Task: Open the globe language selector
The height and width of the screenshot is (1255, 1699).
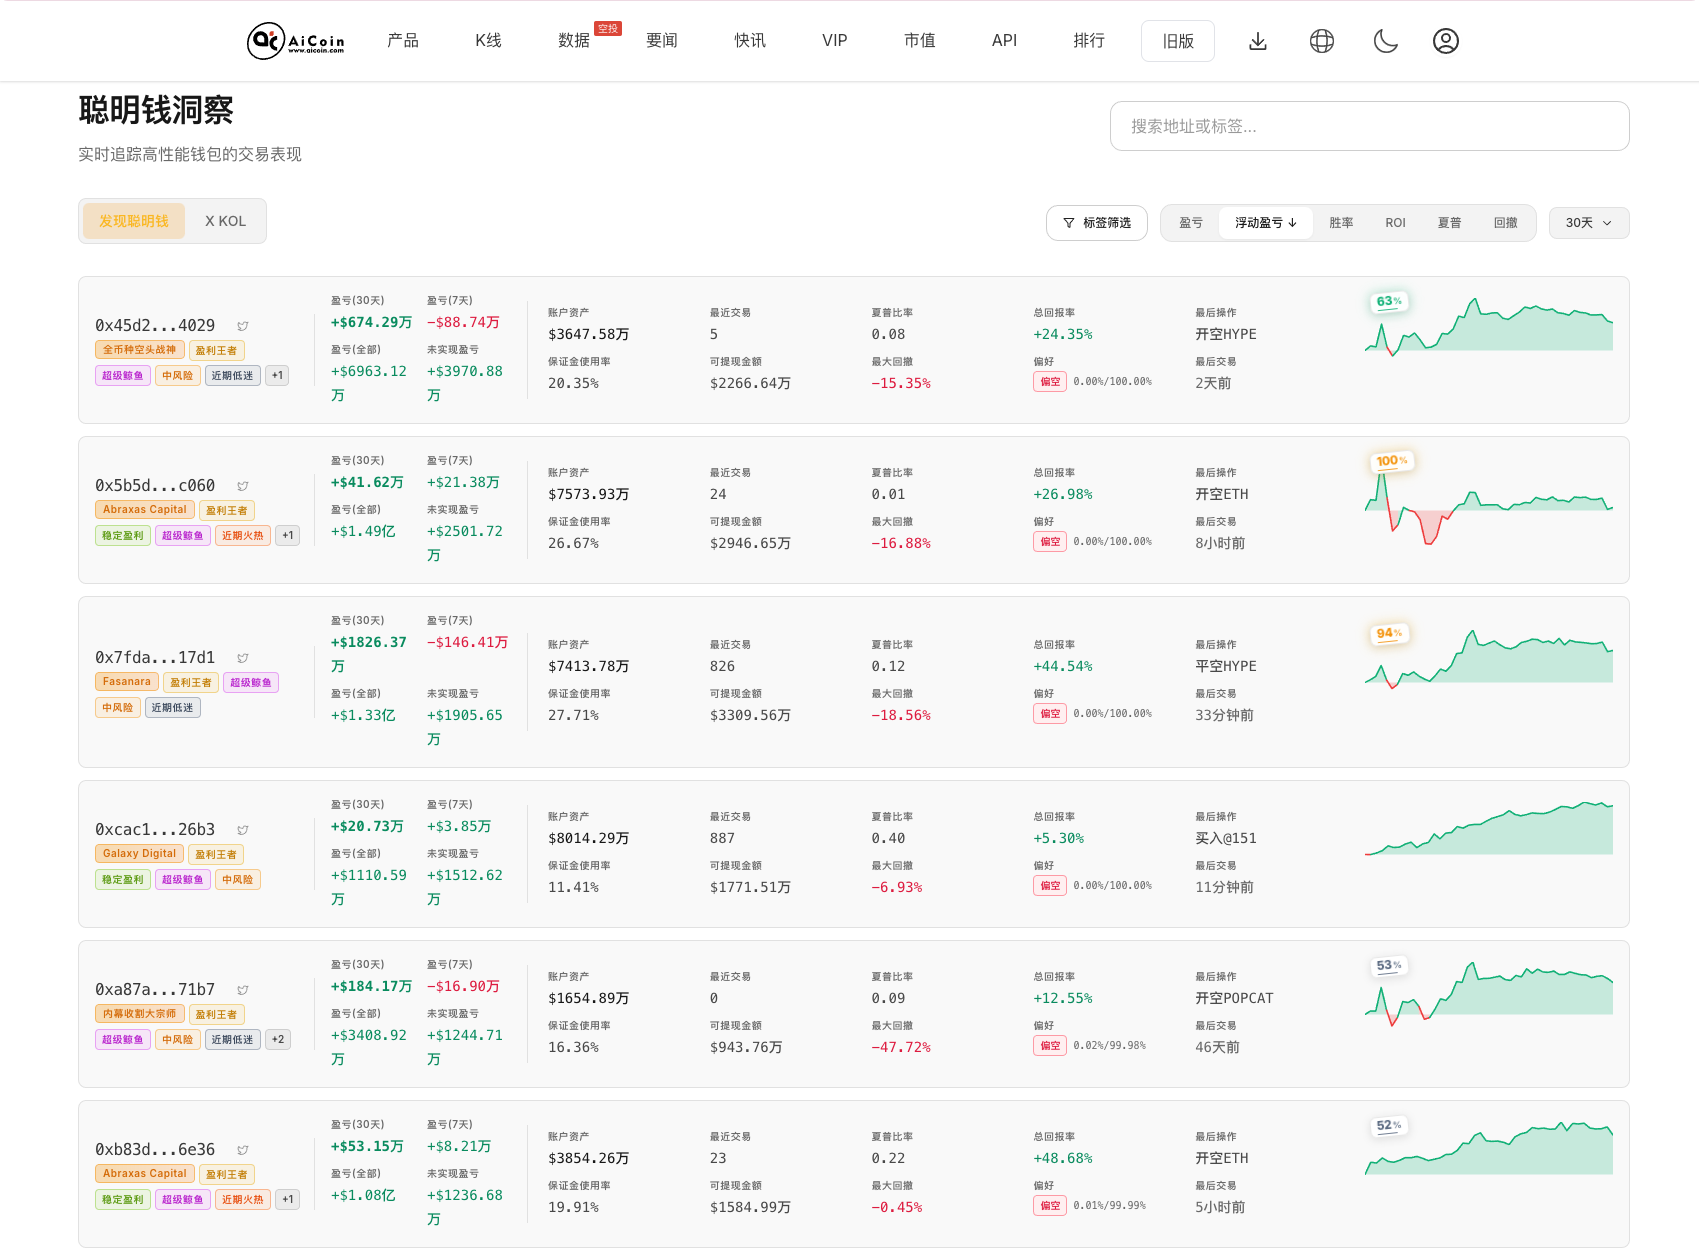Action: click(1322, 41)
